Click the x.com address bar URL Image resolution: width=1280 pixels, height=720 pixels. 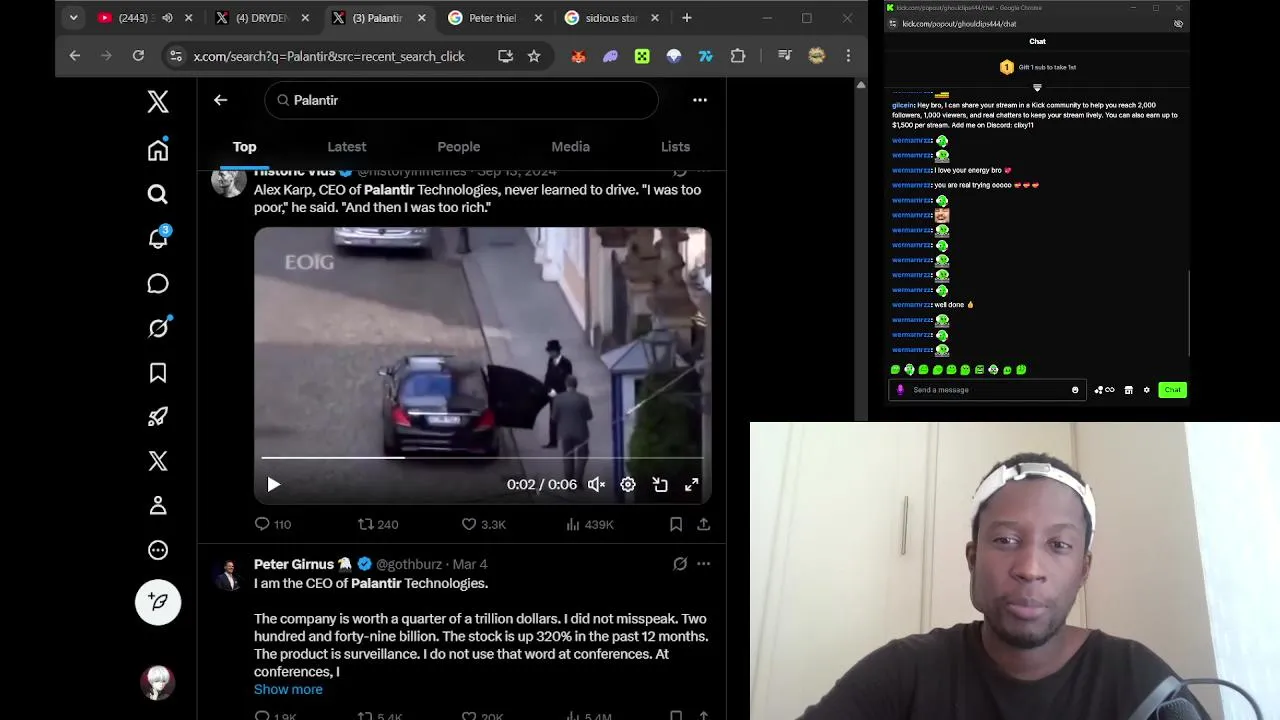point(329,57)
